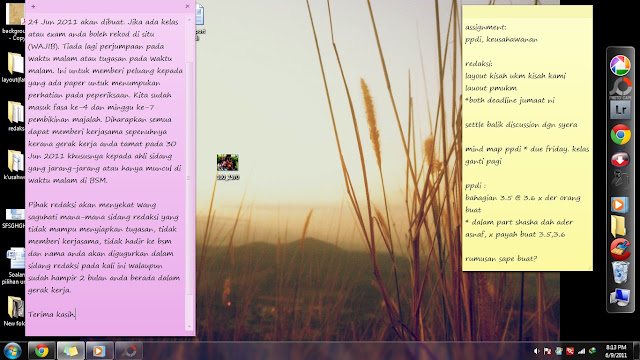This screenshot has width=640, height=360.
Task: Click 'assignment:' text in the yellow note
Action: point(485,27)
